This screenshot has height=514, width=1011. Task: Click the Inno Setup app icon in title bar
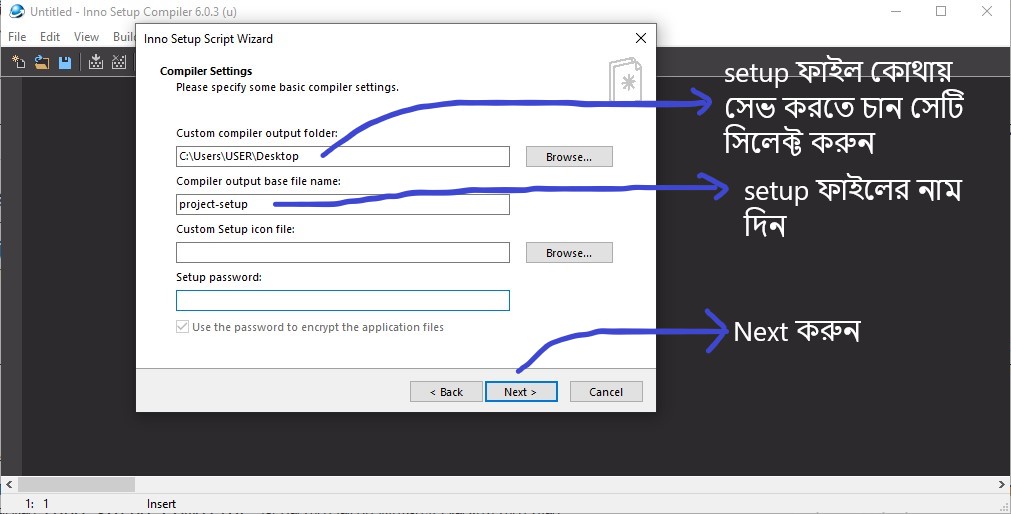click(17, 12)
